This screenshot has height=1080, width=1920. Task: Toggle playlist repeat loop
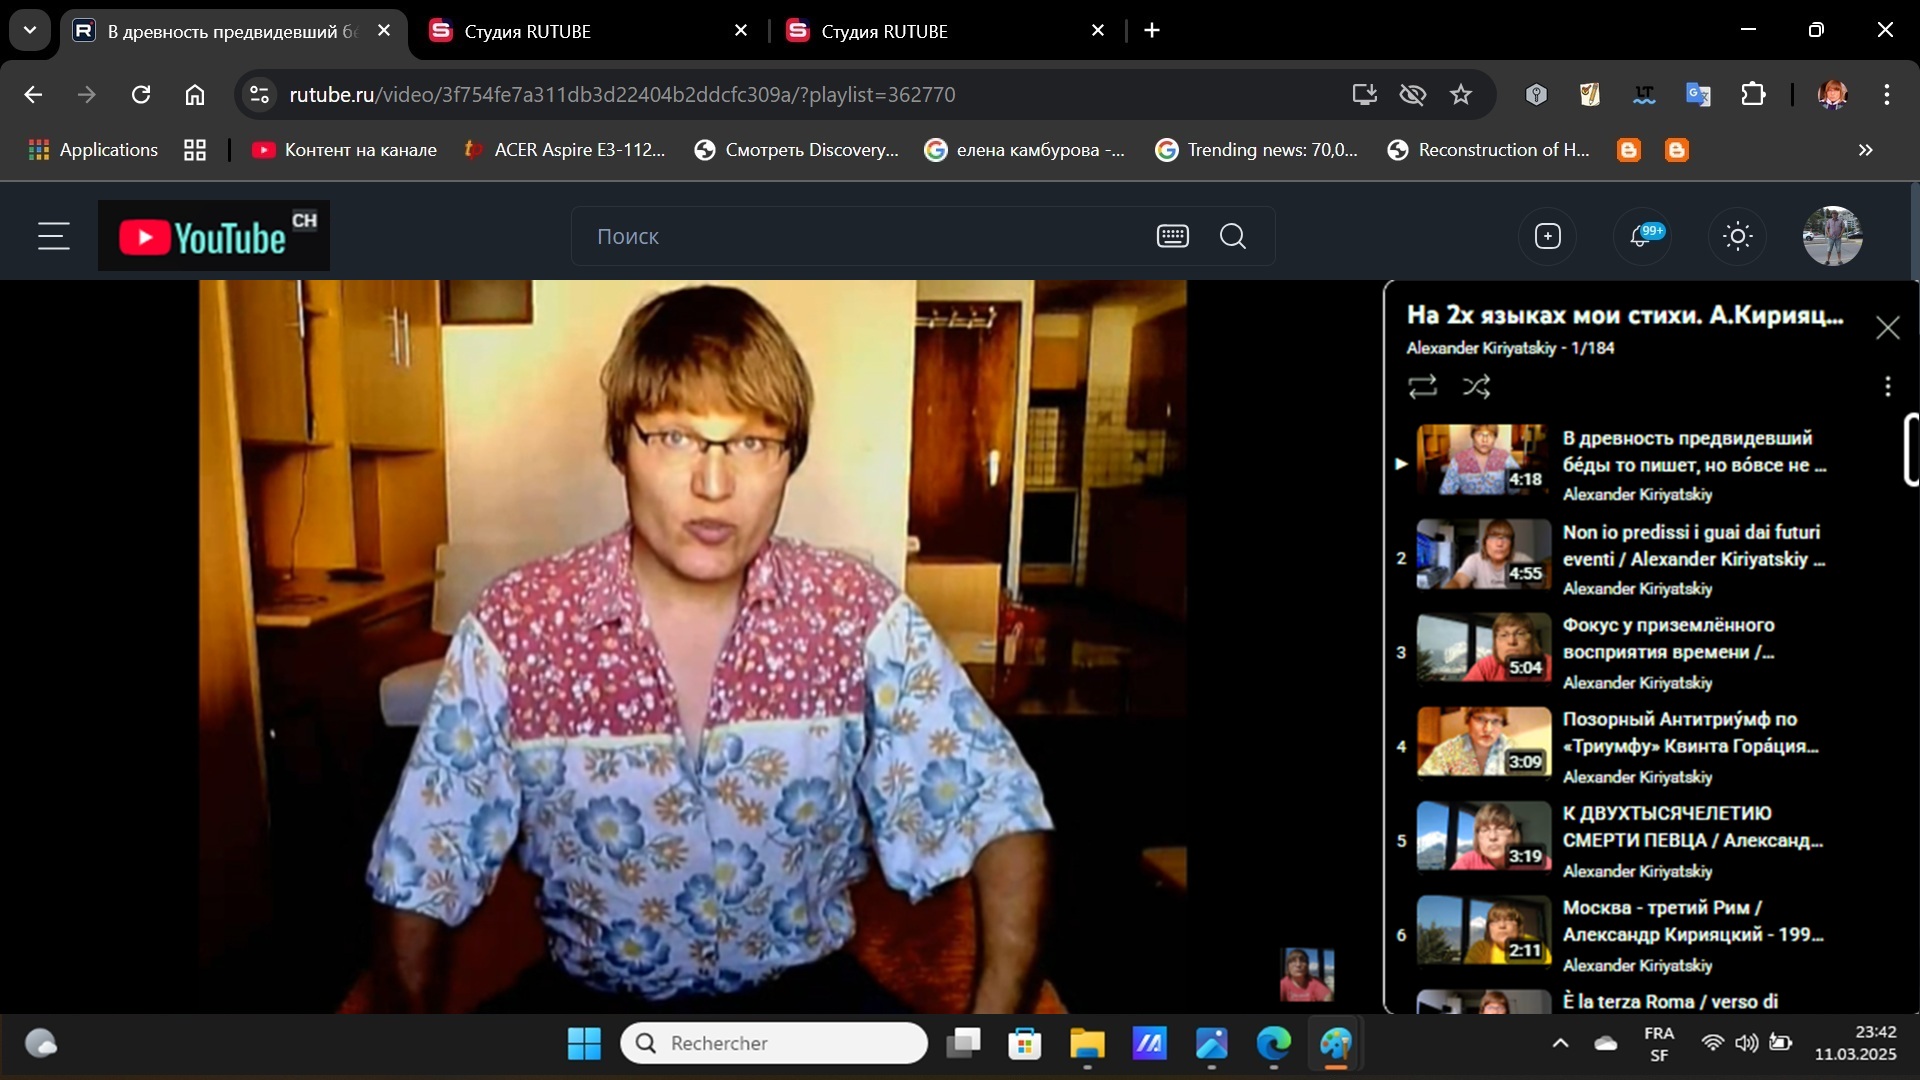(1422, 387)
